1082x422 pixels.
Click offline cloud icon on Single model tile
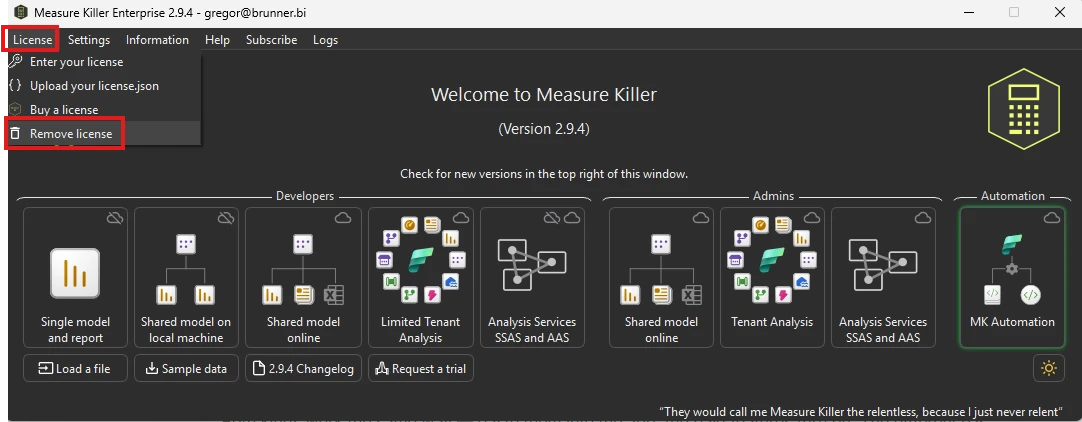click(115, 219)
